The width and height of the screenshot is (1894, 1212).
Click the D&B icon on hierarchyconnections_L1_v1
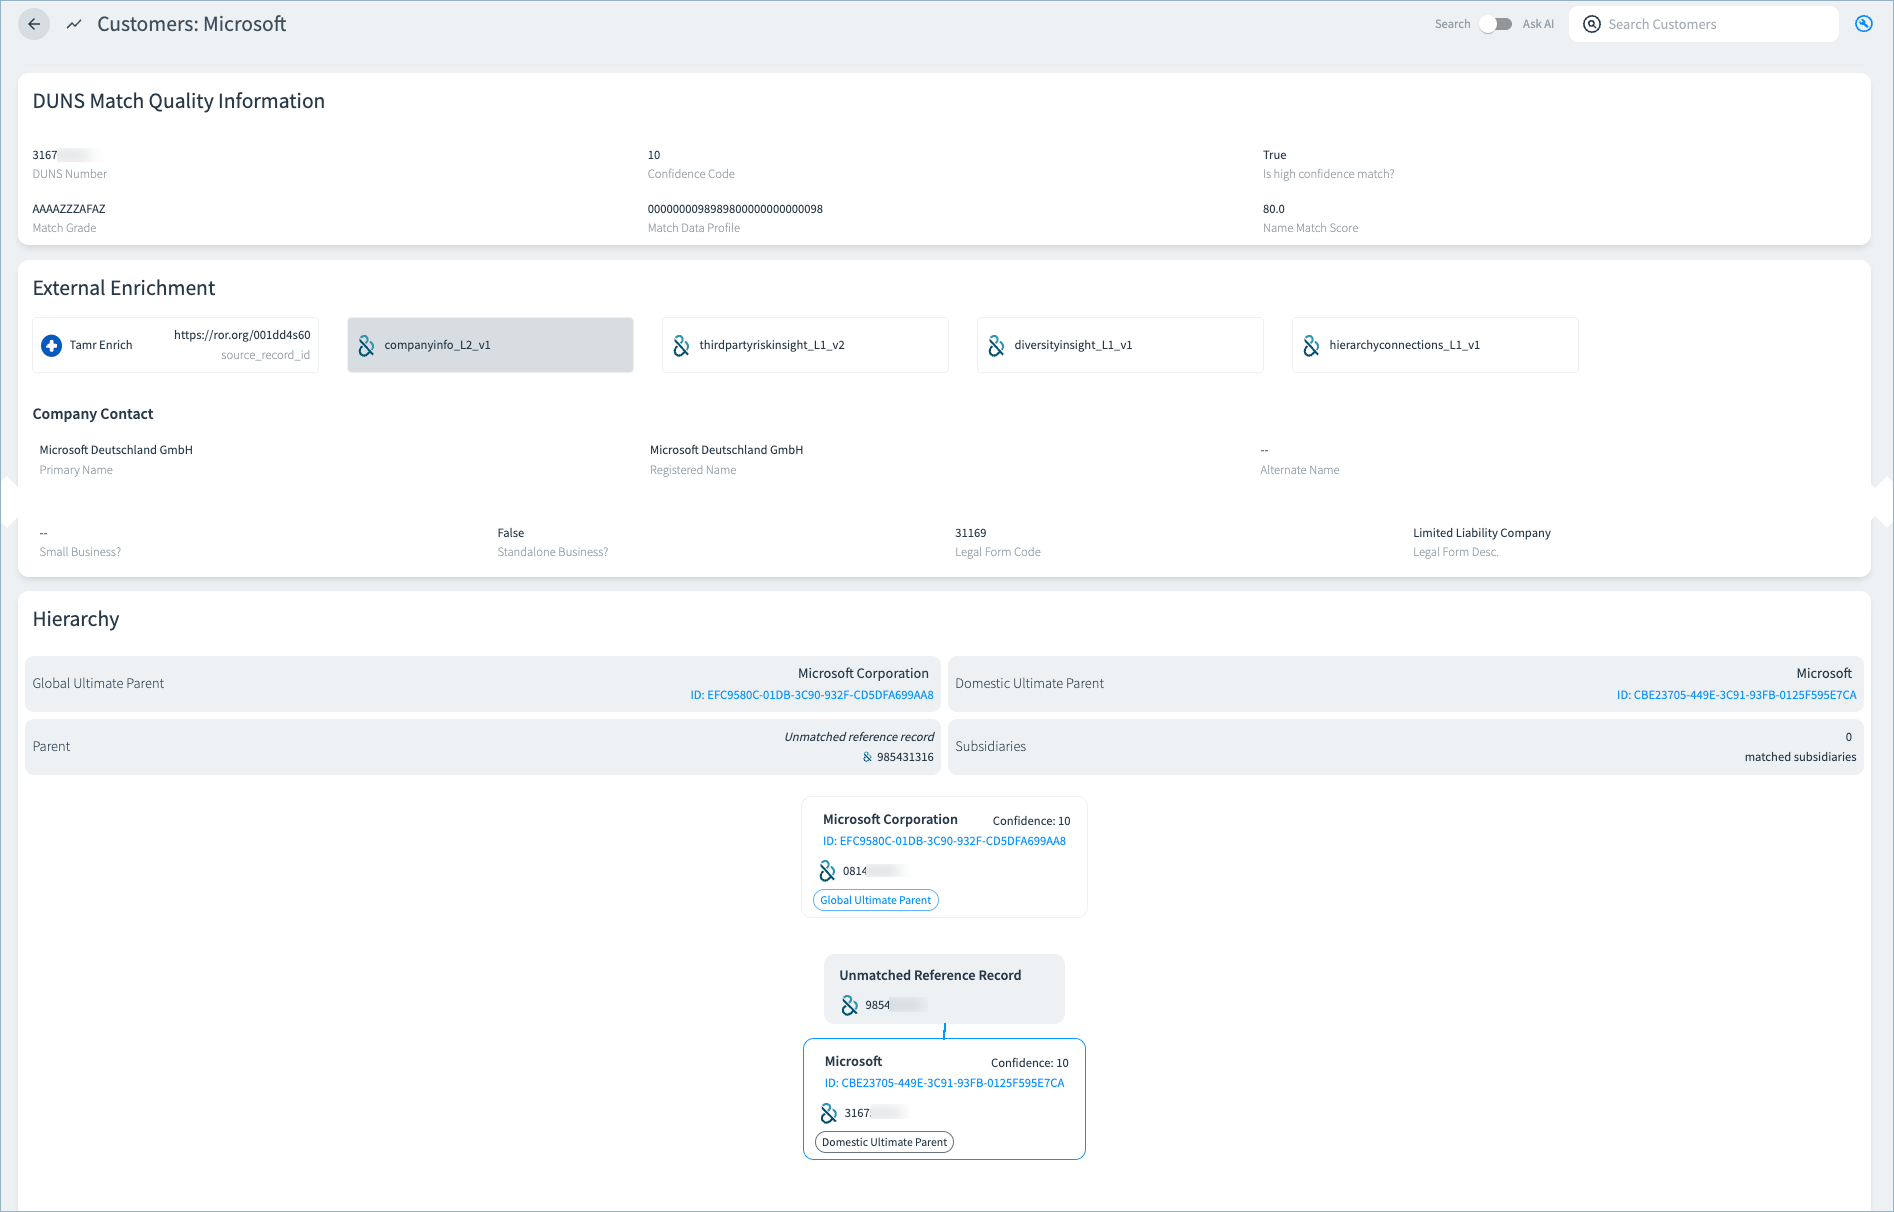tap(1311, 346)
